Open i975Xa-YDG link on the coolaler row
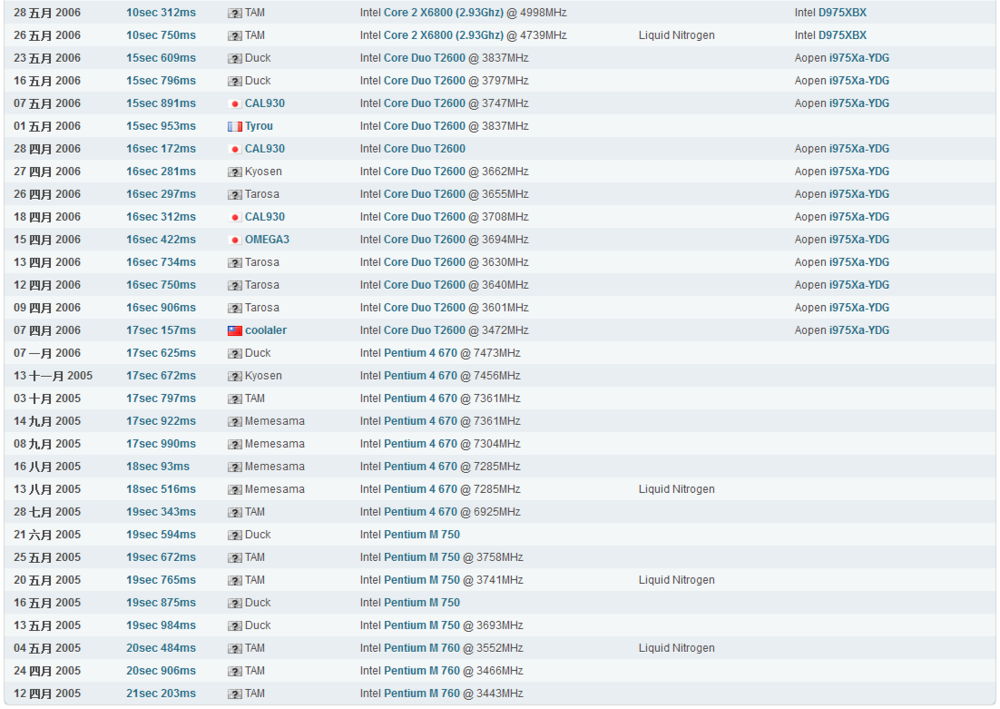The width and height of the screenshot is (1000, 709). click(859, 330)
